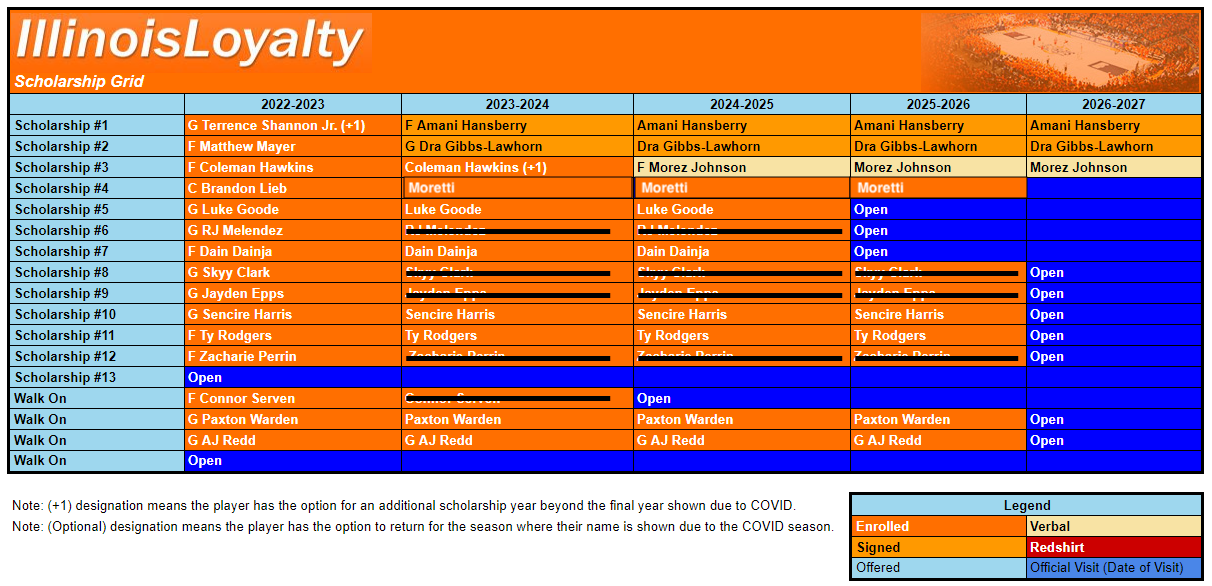1212x586 pixels.
Task: Select the 2024-2025 column header
Action: pos(741,104)
